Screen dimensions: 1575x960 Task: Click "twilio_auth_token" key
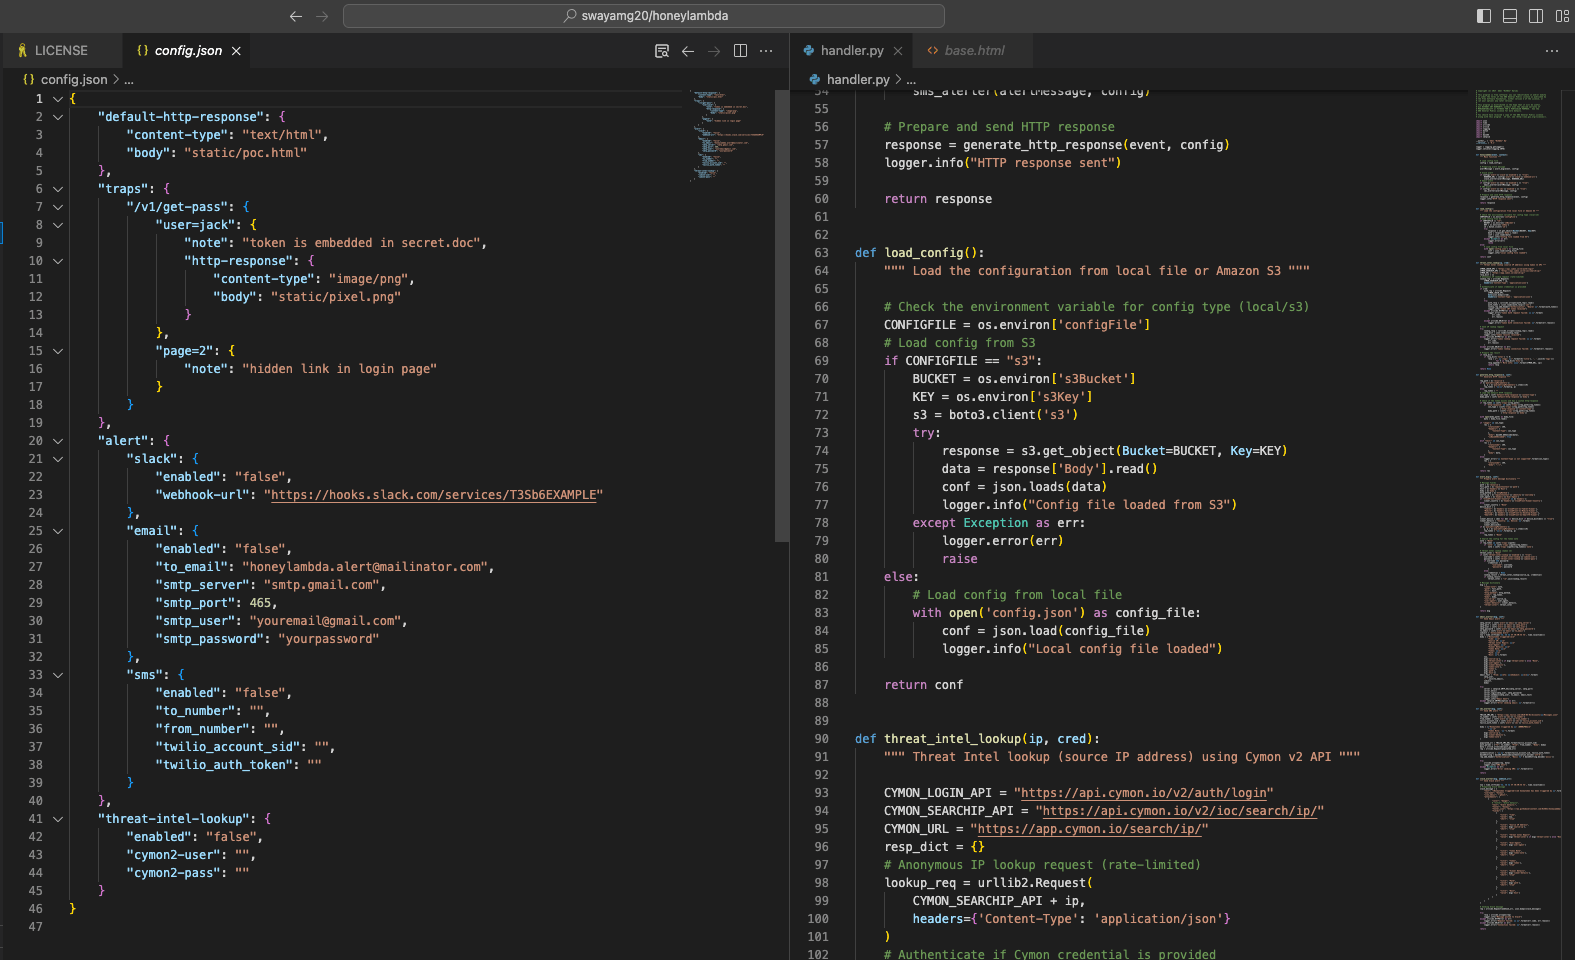(x=225, y=765)
